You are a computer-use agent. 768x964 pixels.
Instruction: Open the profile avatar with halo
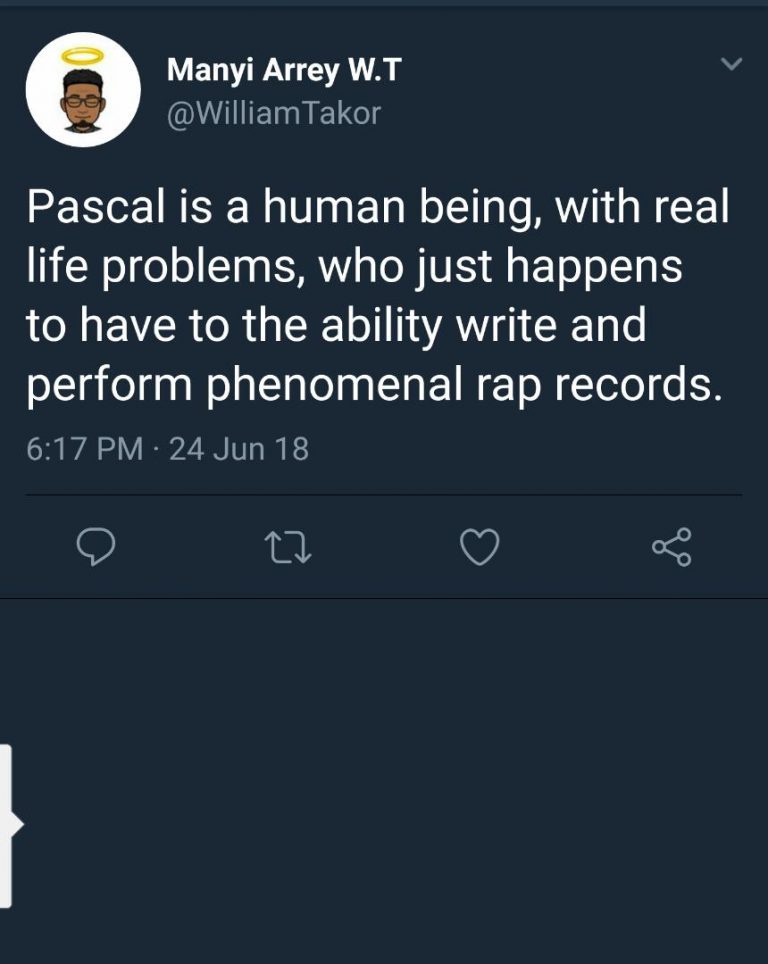pyautogui.click(x=82, y=90)
